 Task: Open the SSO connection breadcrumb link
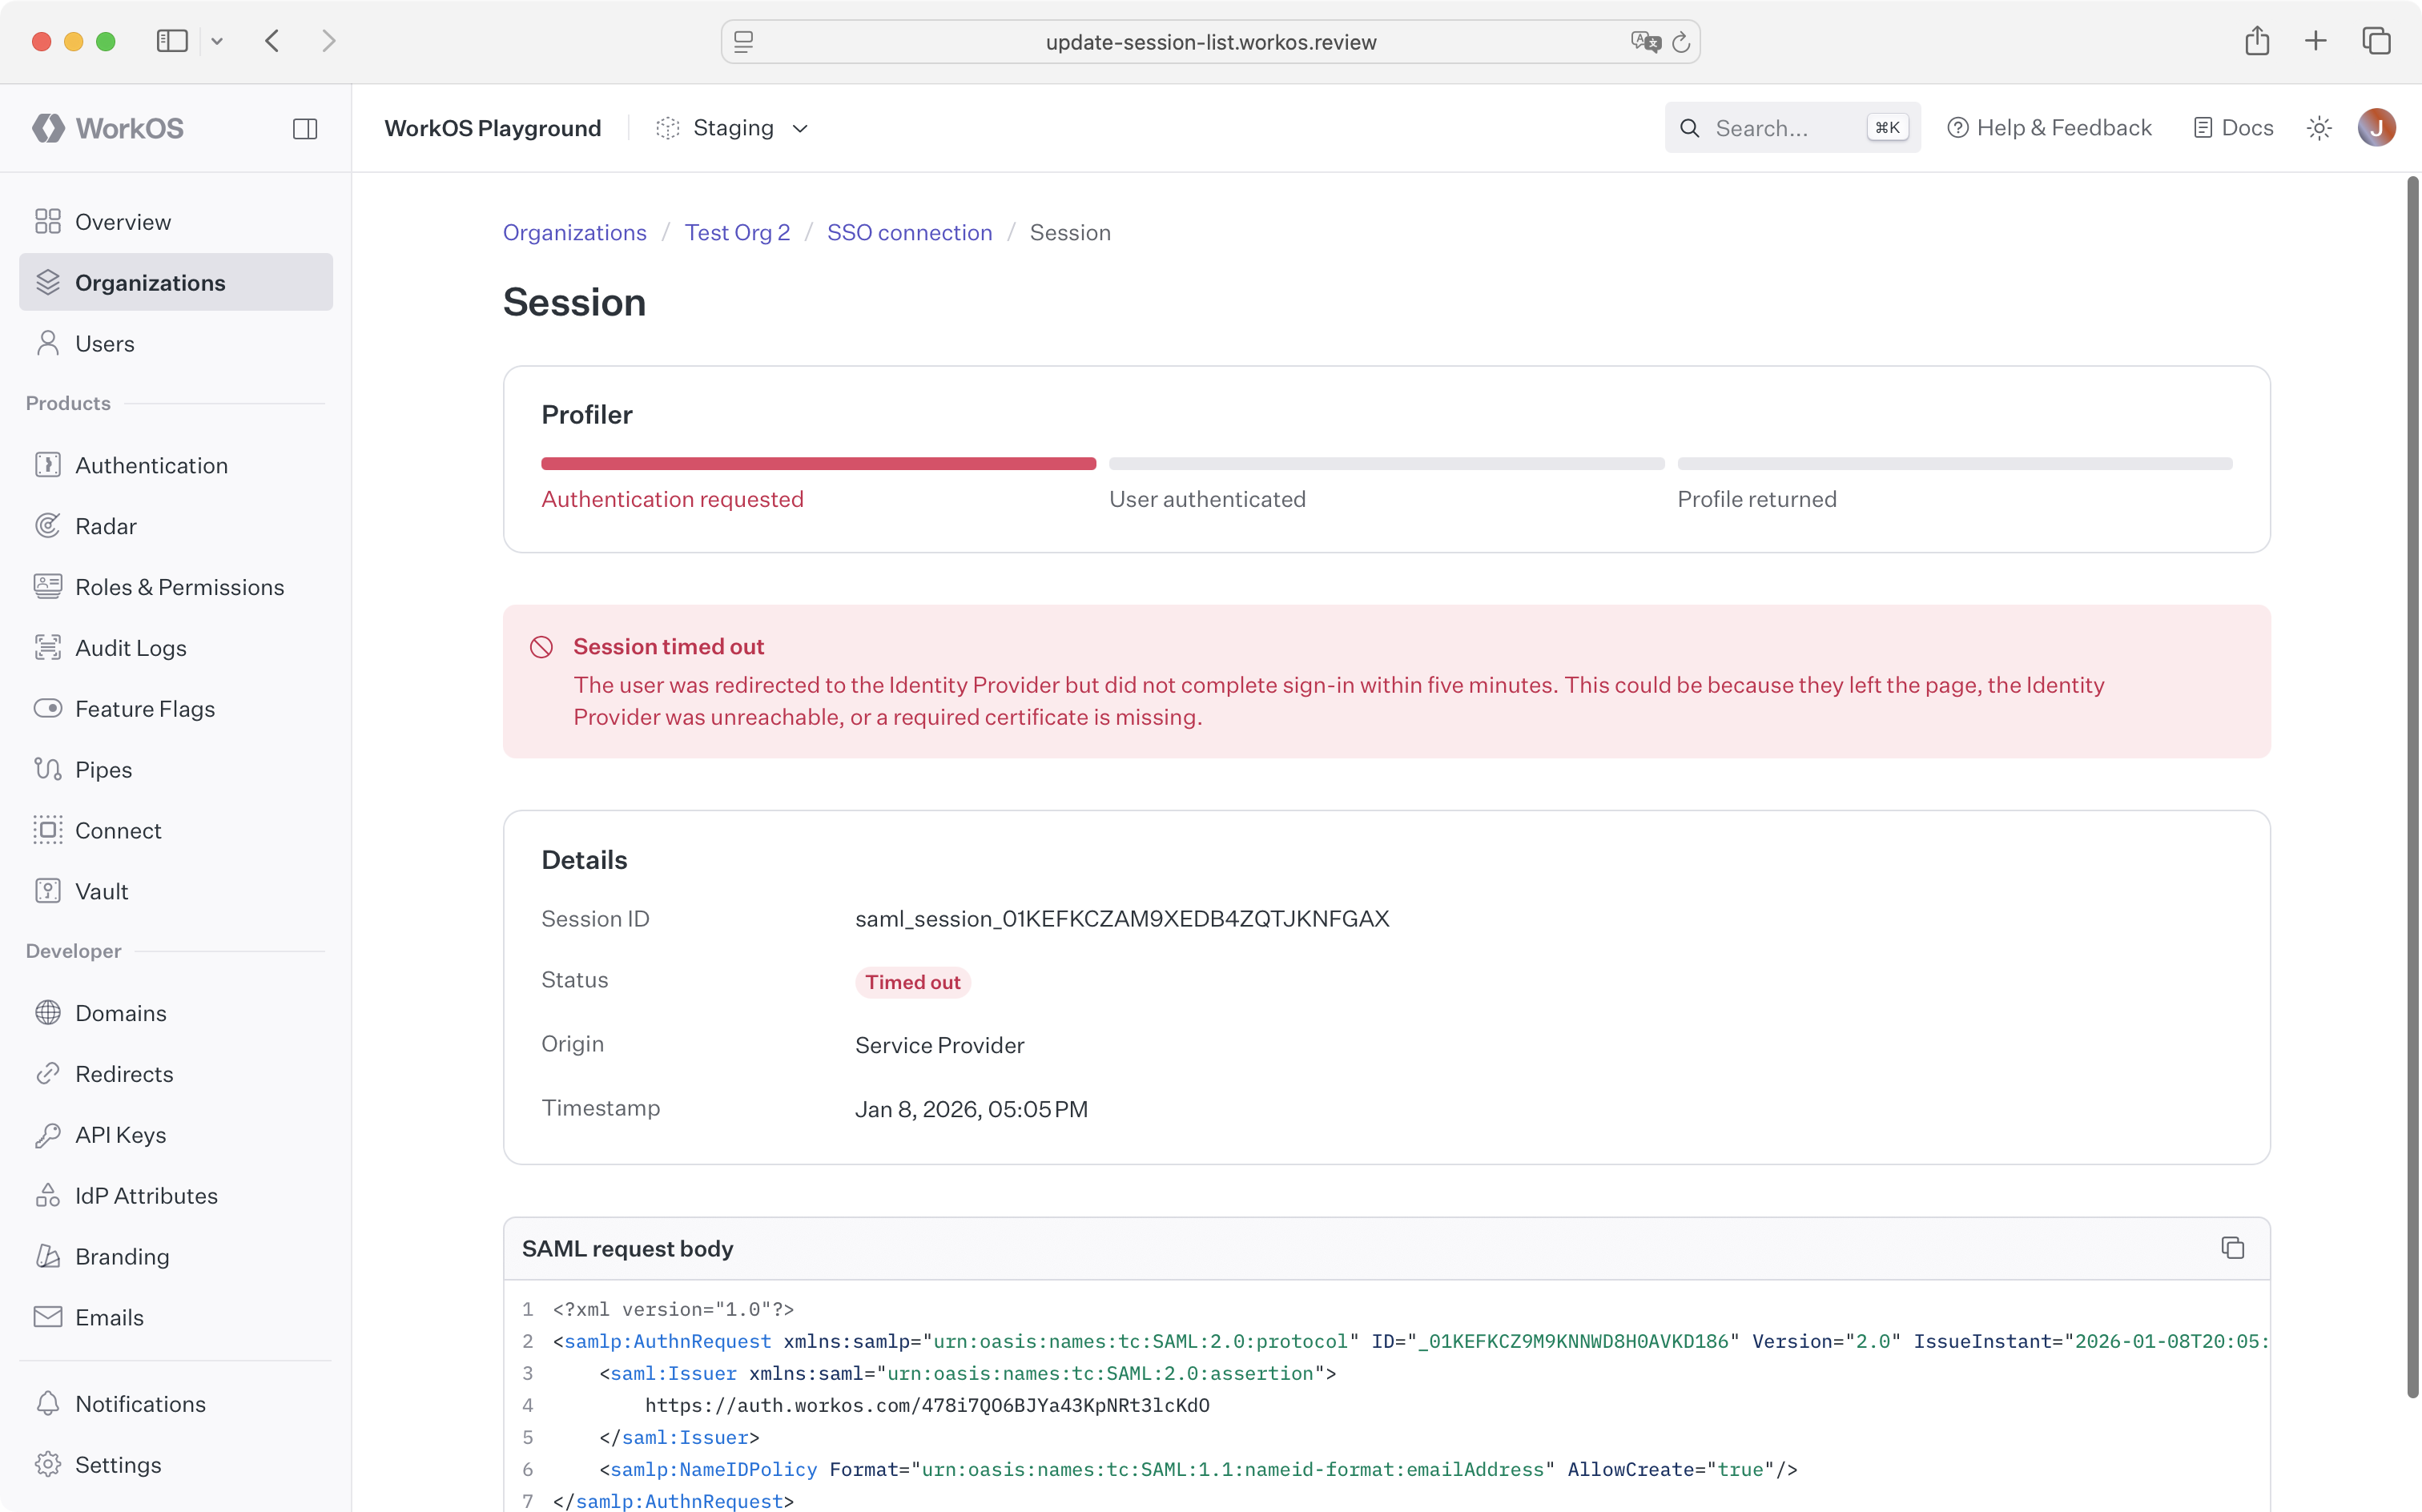click(908, 232)
